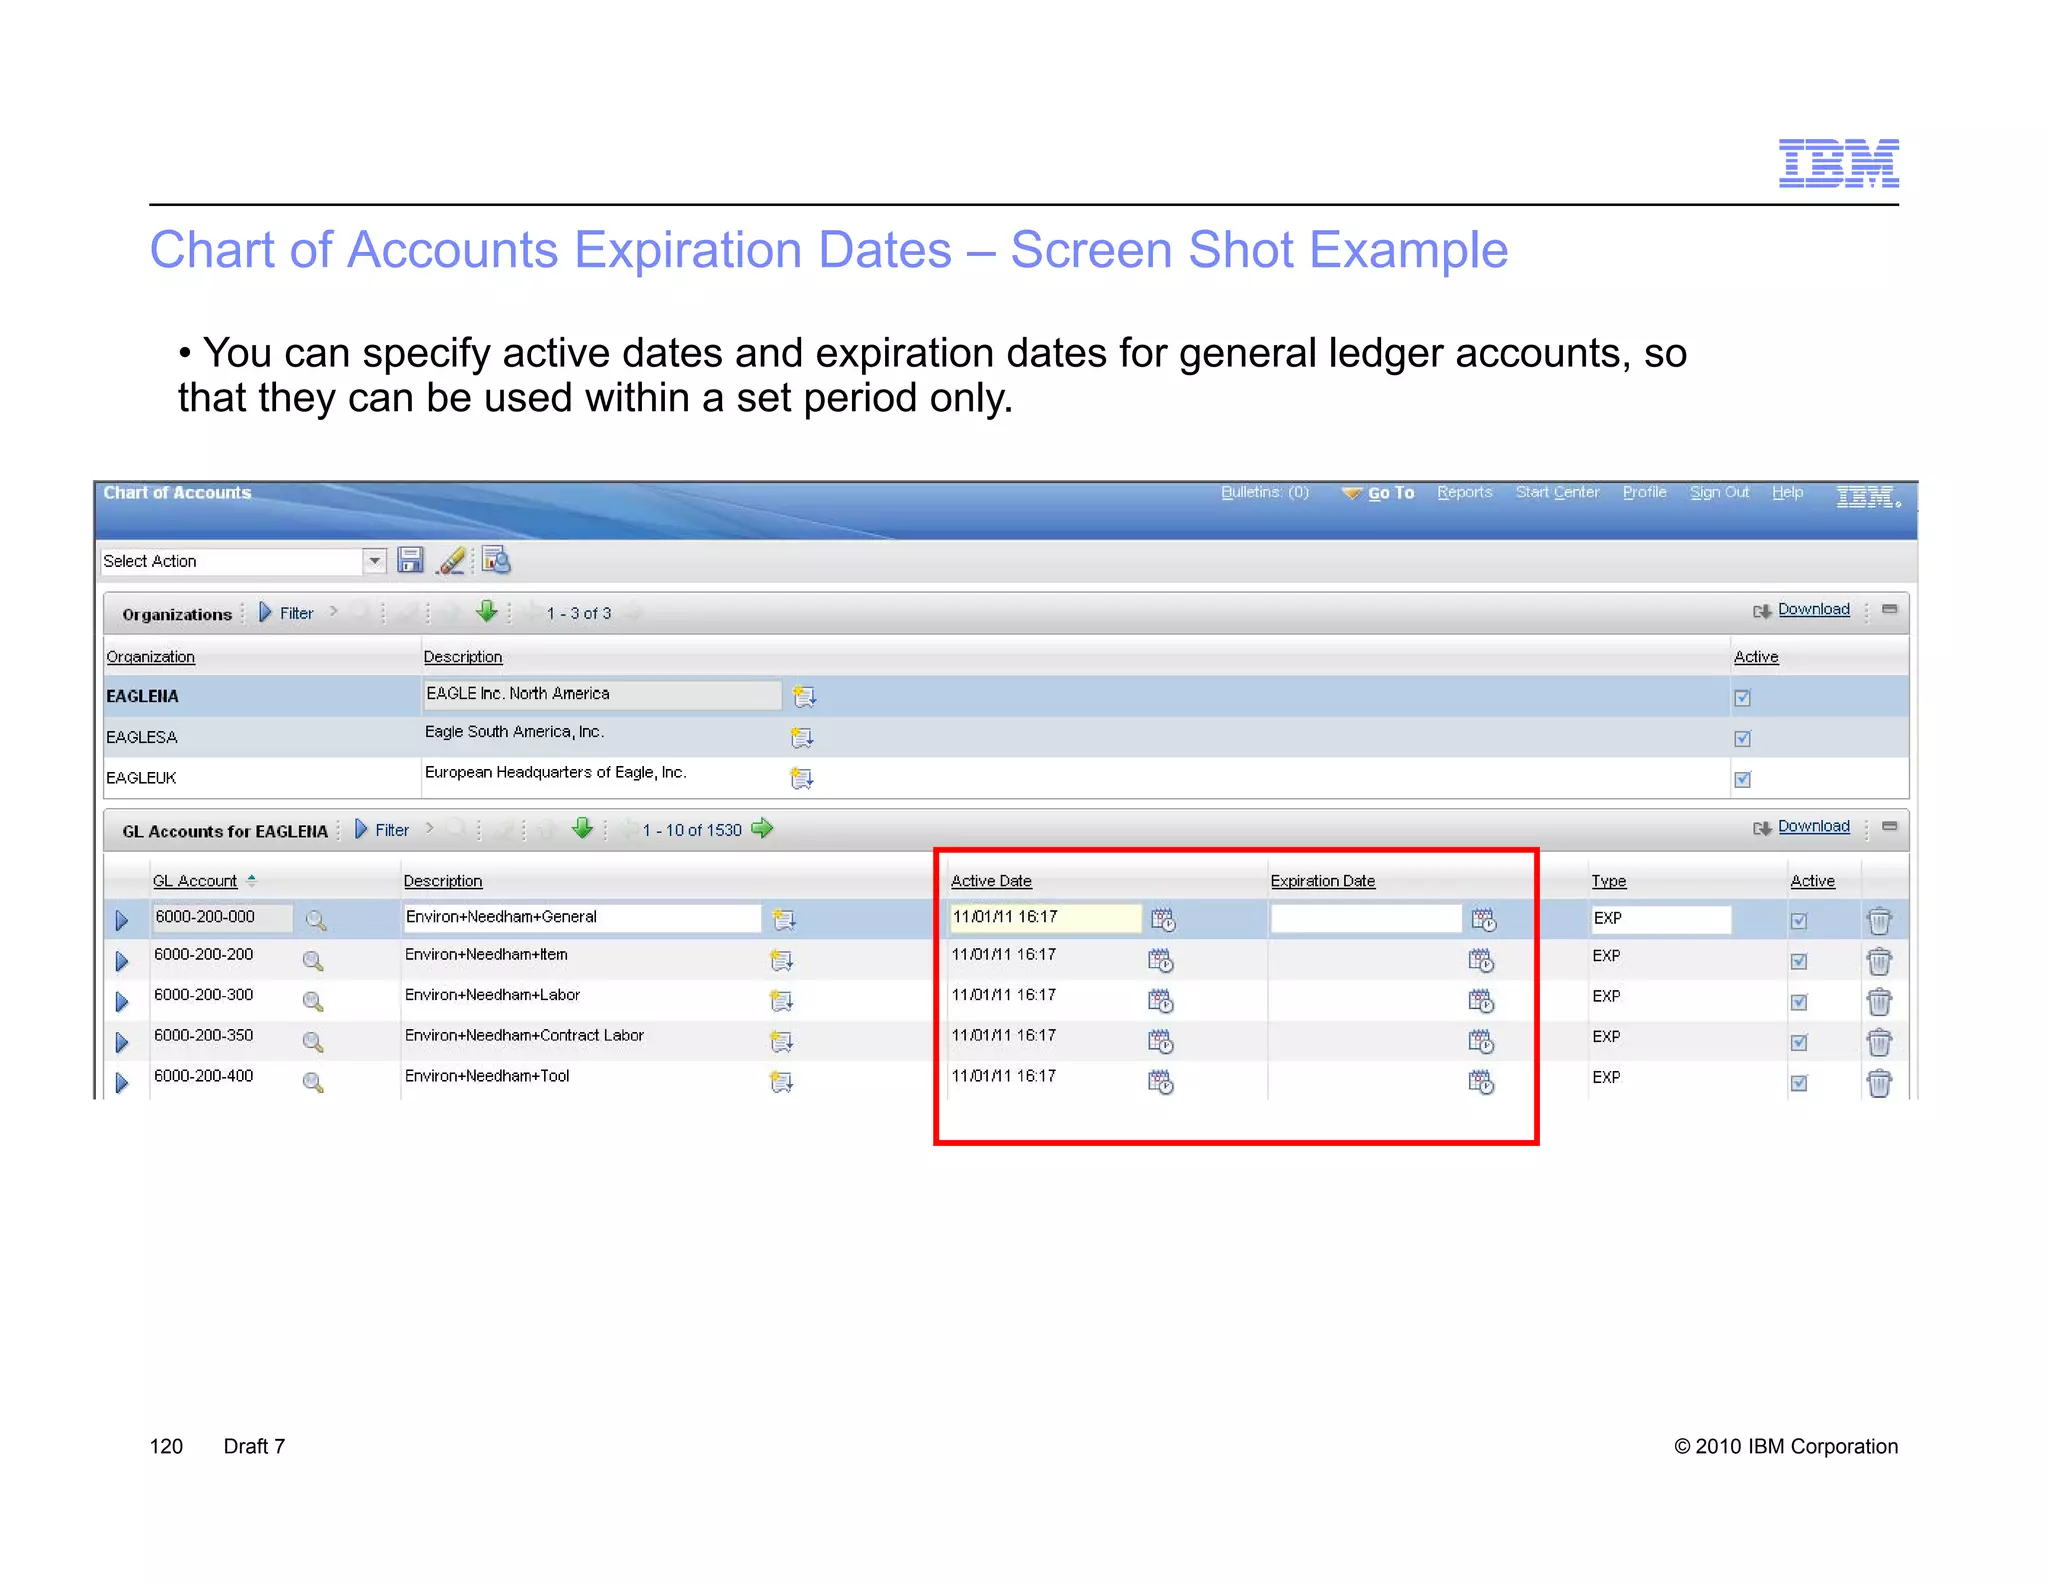The image size is (2048, 1582).
Task: Toggle Active checkbox for EAGLEUK
Action: pos(1742,779)
